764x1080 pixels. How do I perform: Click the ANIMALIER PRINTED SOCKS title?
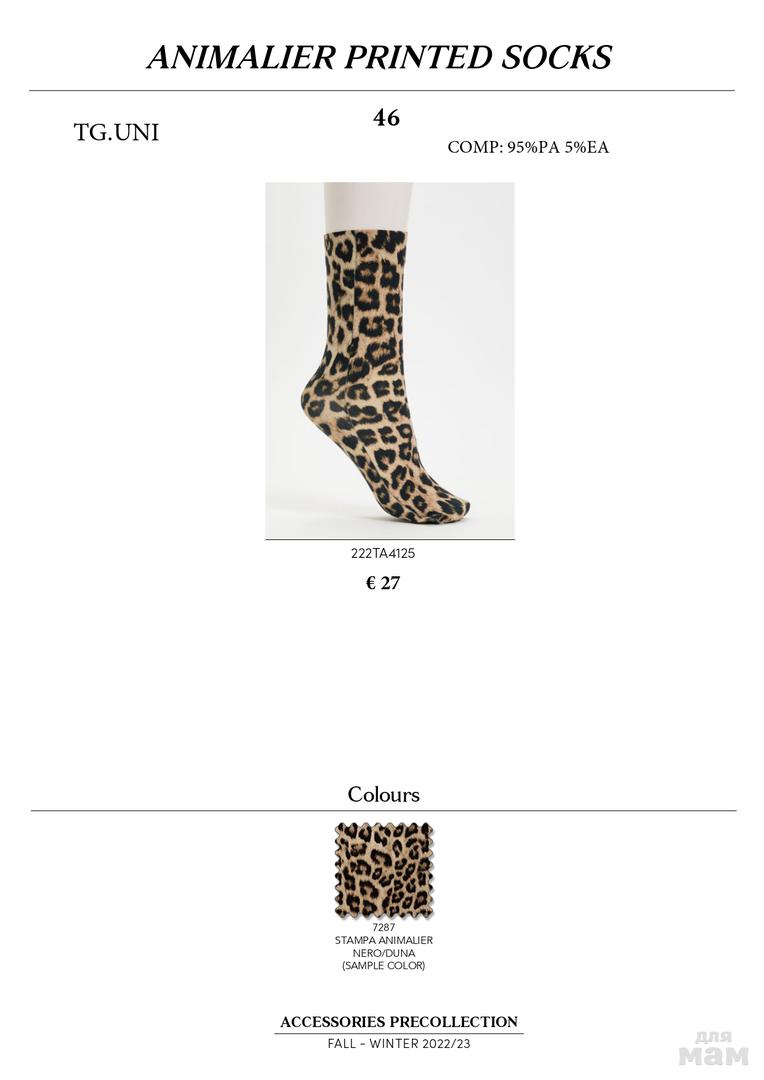pos(380,57)
